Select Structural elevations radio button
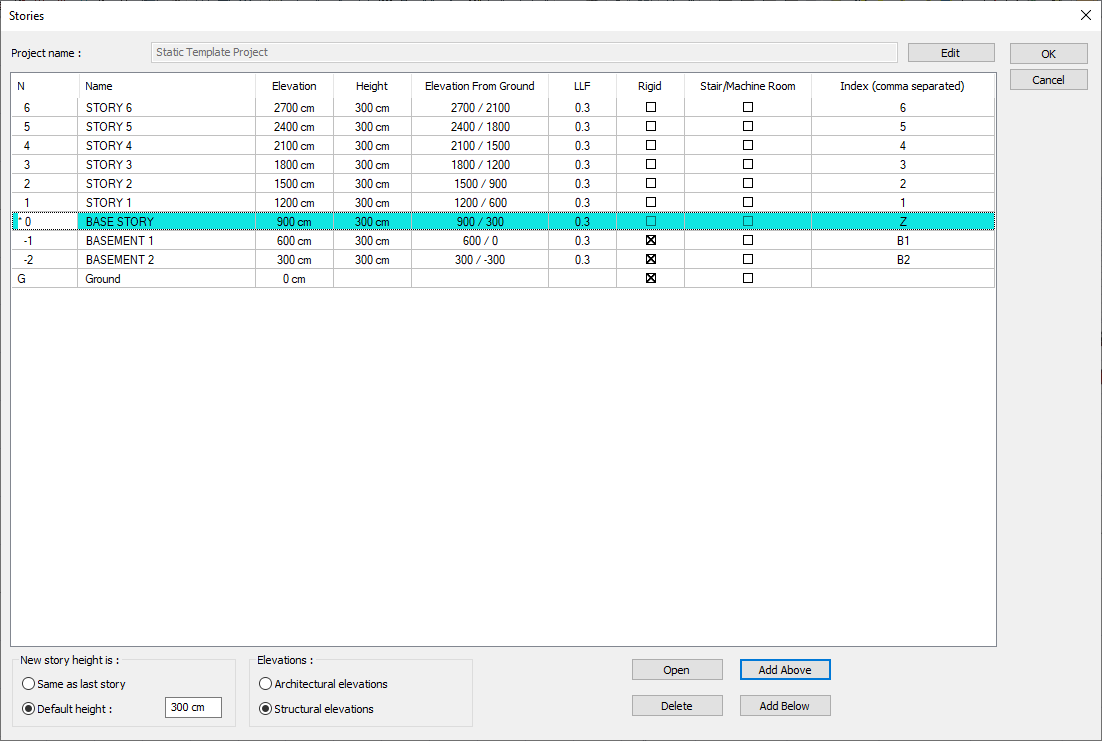 click(x=265, y=709)
